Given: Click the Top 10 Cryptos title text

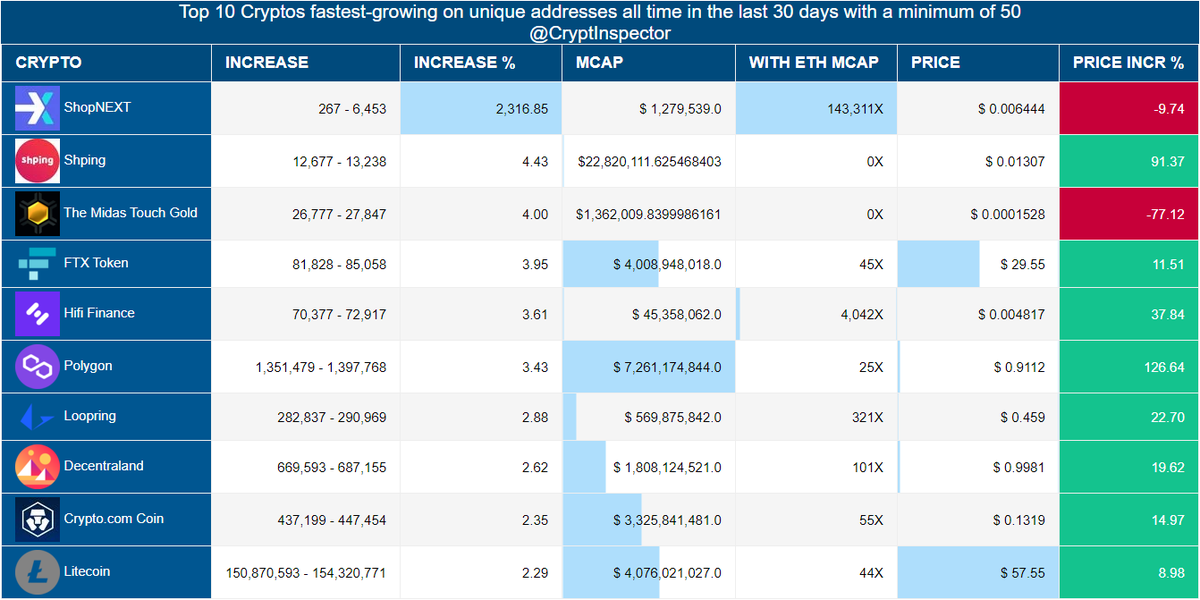Looking at the screenshot, I should click(600, 13).
